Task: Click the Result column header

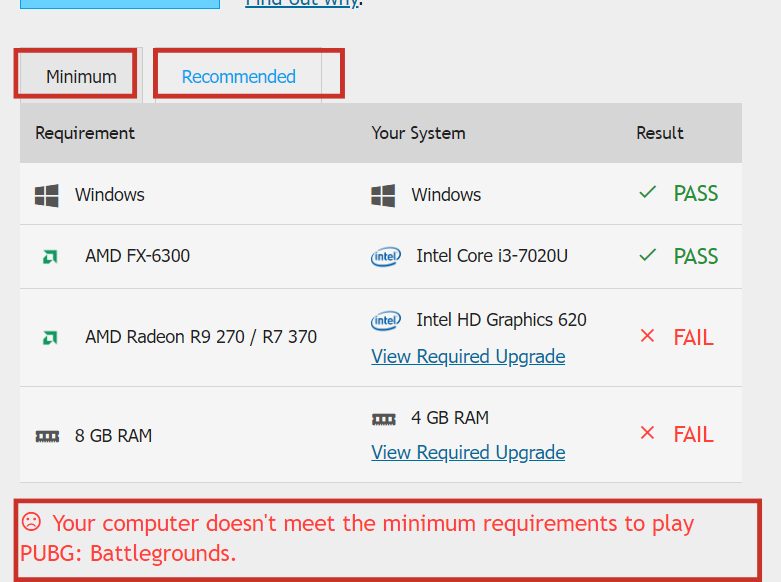Action: (660, 133)
